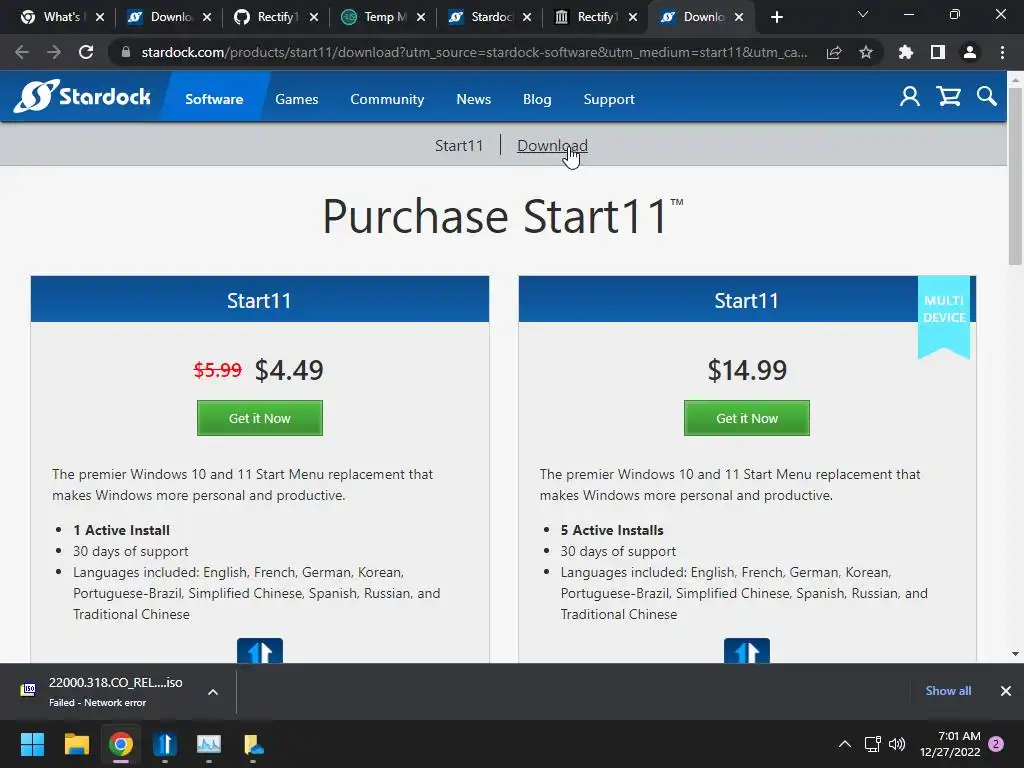Open the notification count badge

[x=997, y=744]
